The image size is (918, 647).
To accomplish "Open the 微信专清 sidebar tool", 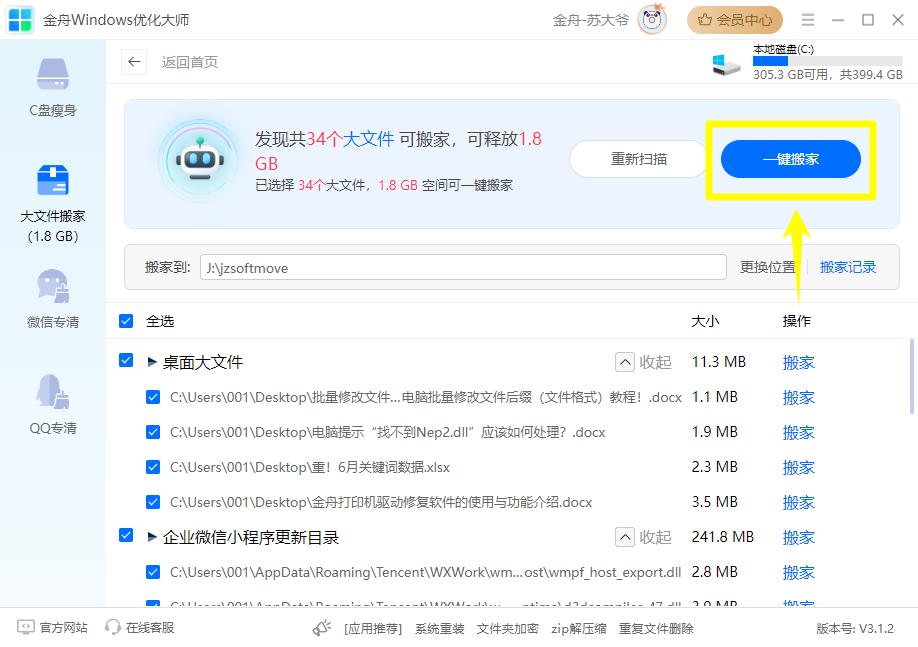I will pos(53,299).
